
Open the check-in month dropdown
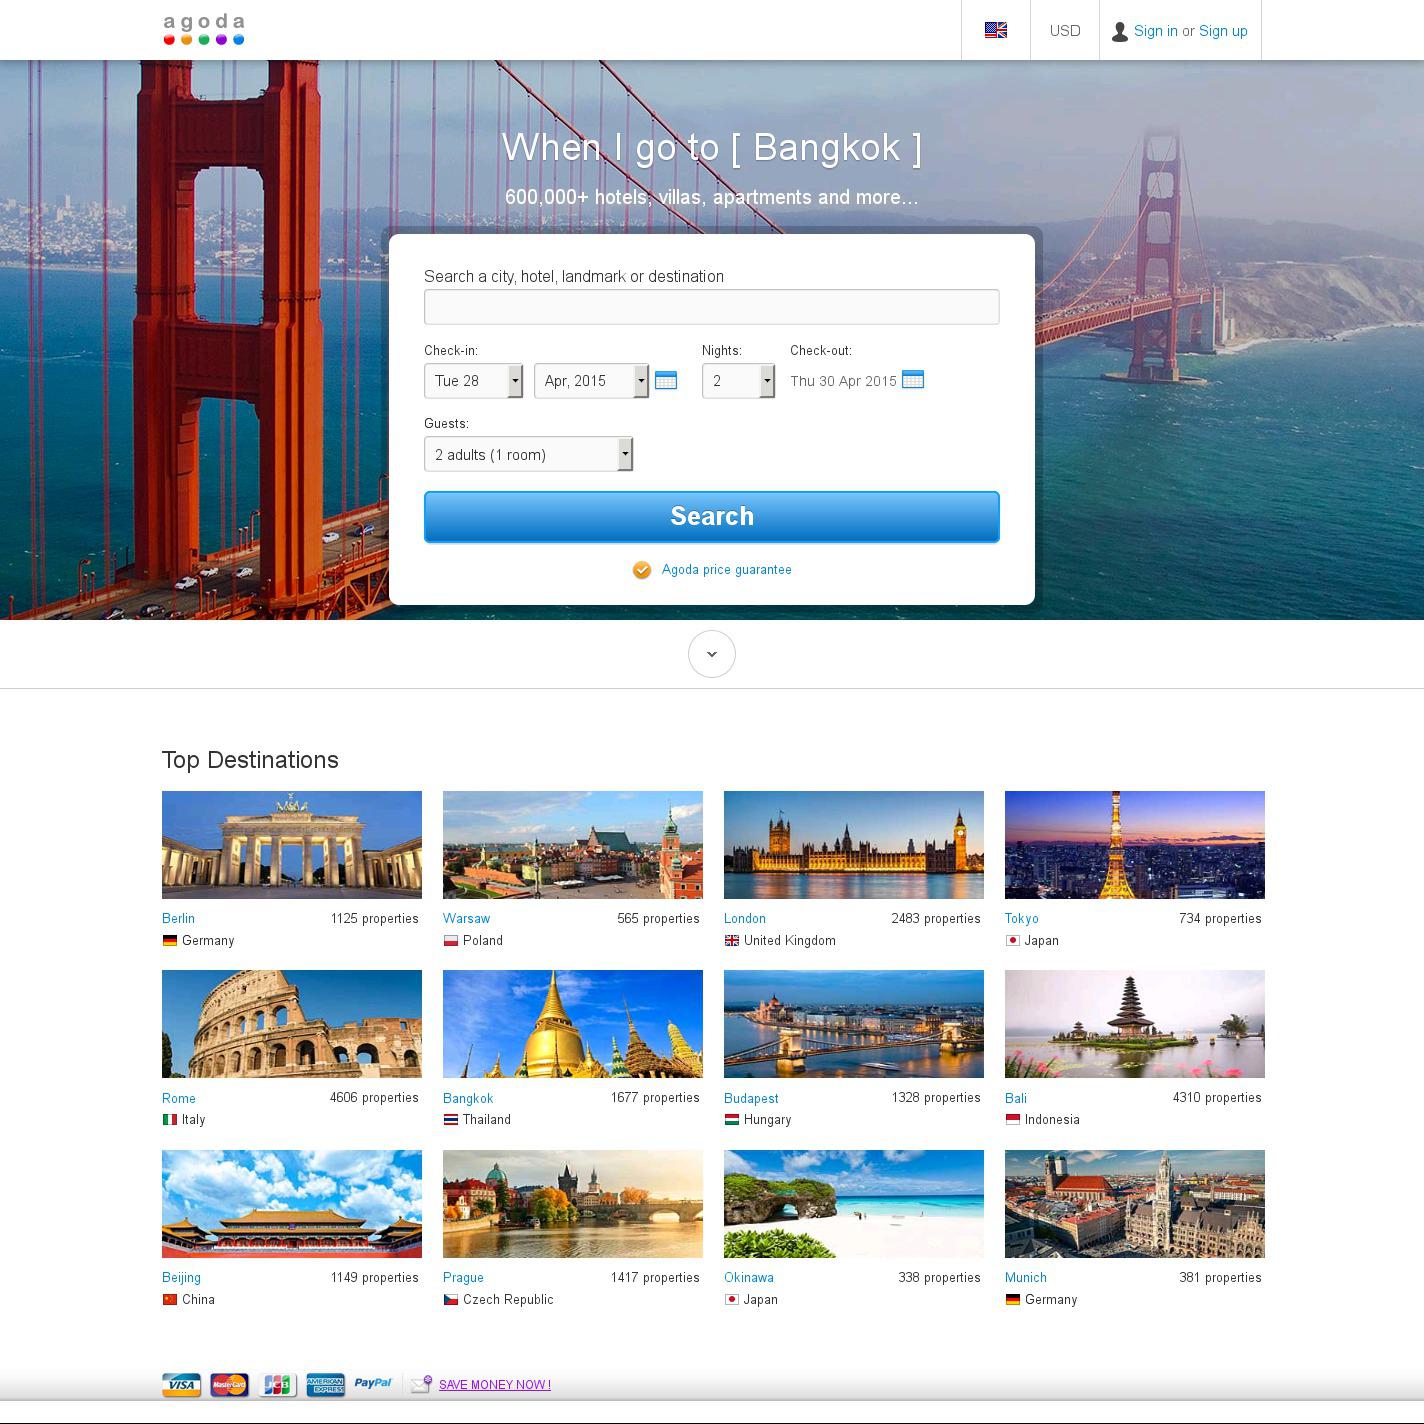591,381
